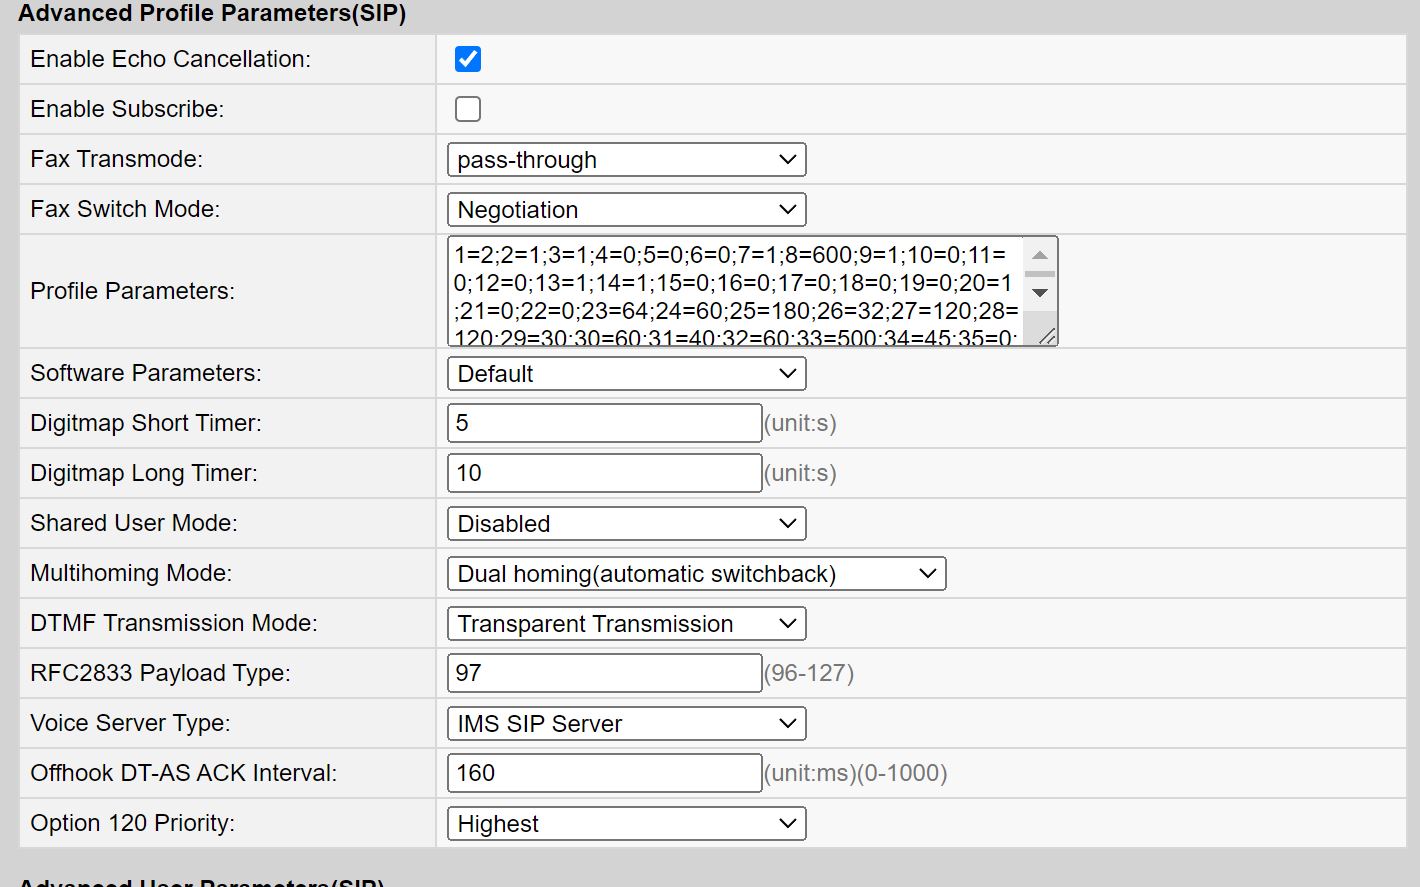Change DTMF Transmission Mode selection
This screenshot has width=1420, height=887.
tap(626, 624)
